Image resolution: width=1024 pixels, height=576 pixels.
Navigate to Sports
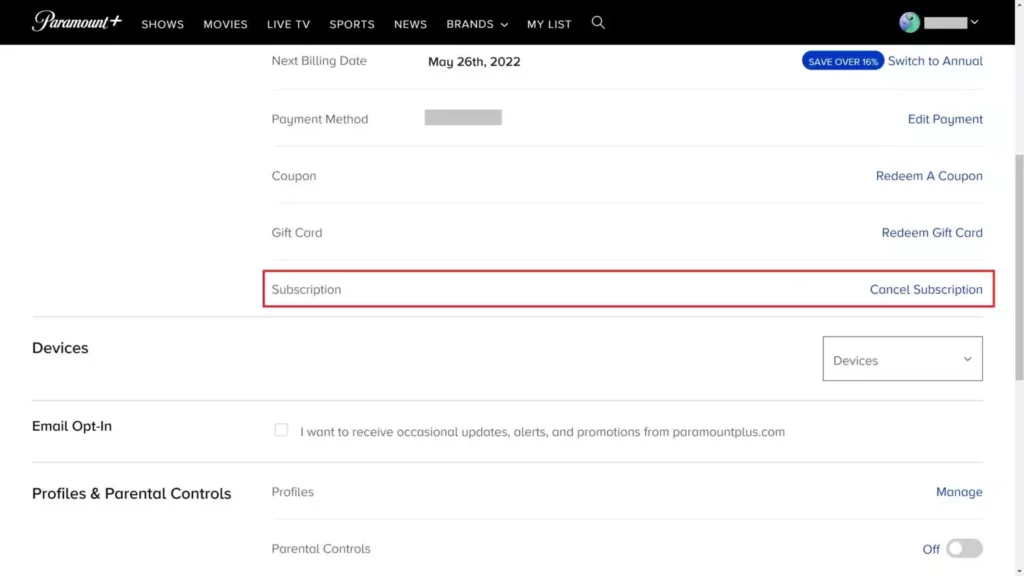pyautogui.click(x=351, y=24)
